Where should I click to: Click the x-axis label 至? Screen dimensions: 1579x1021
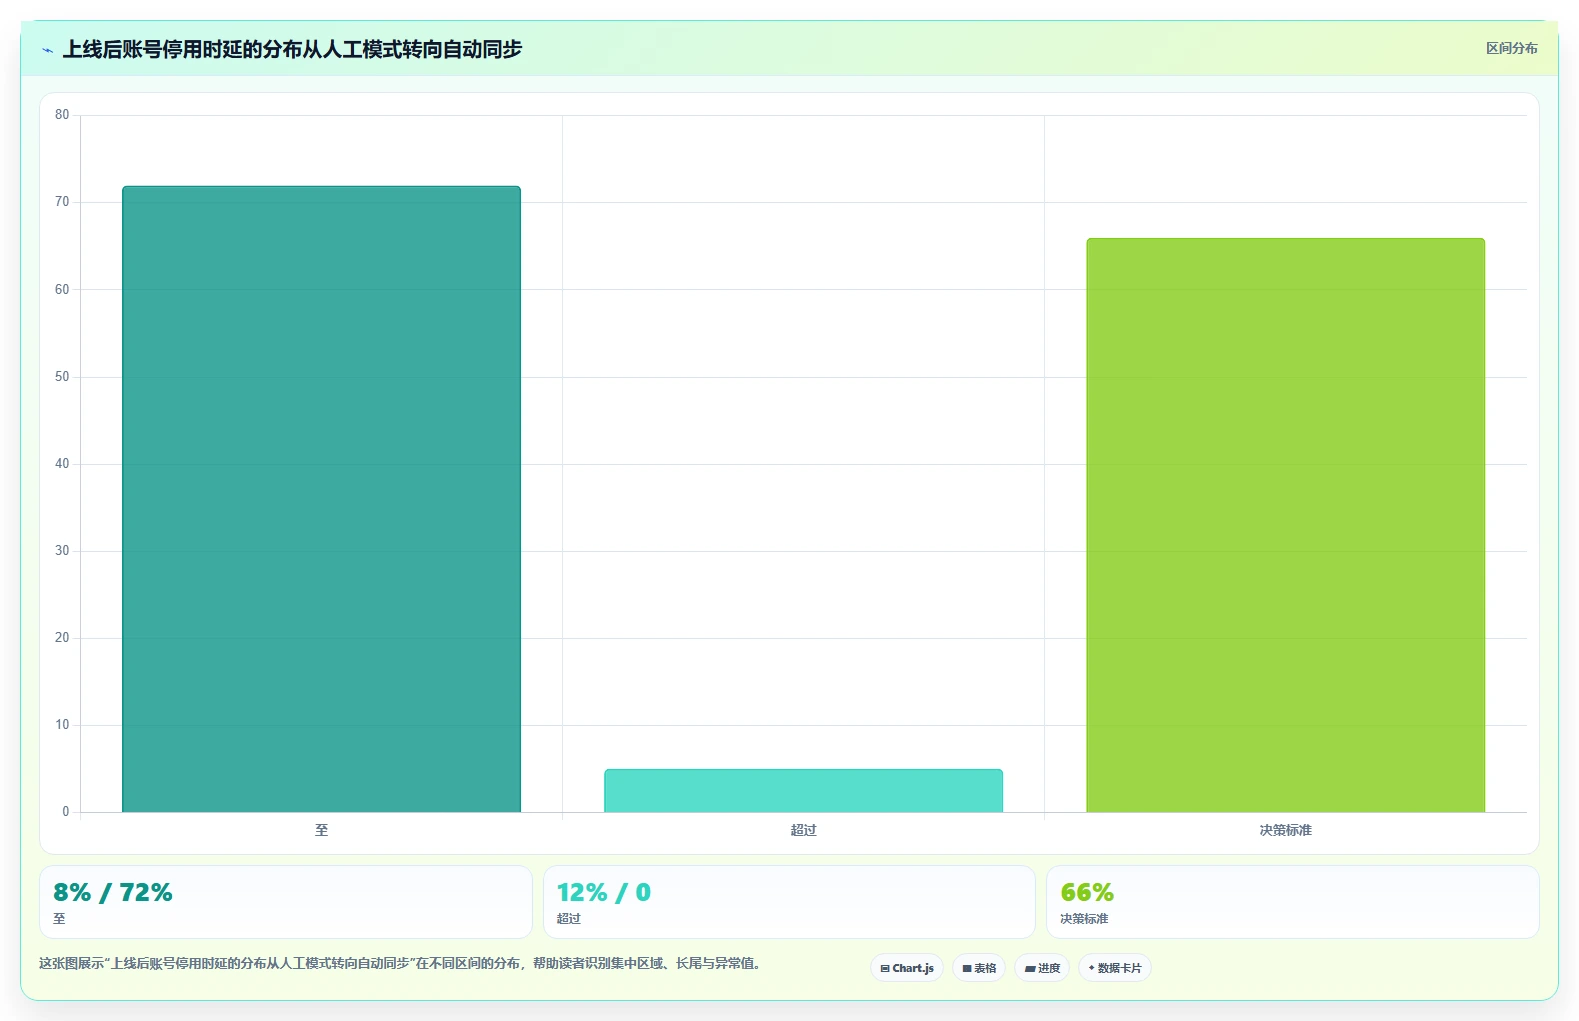[x=321, y=830]
